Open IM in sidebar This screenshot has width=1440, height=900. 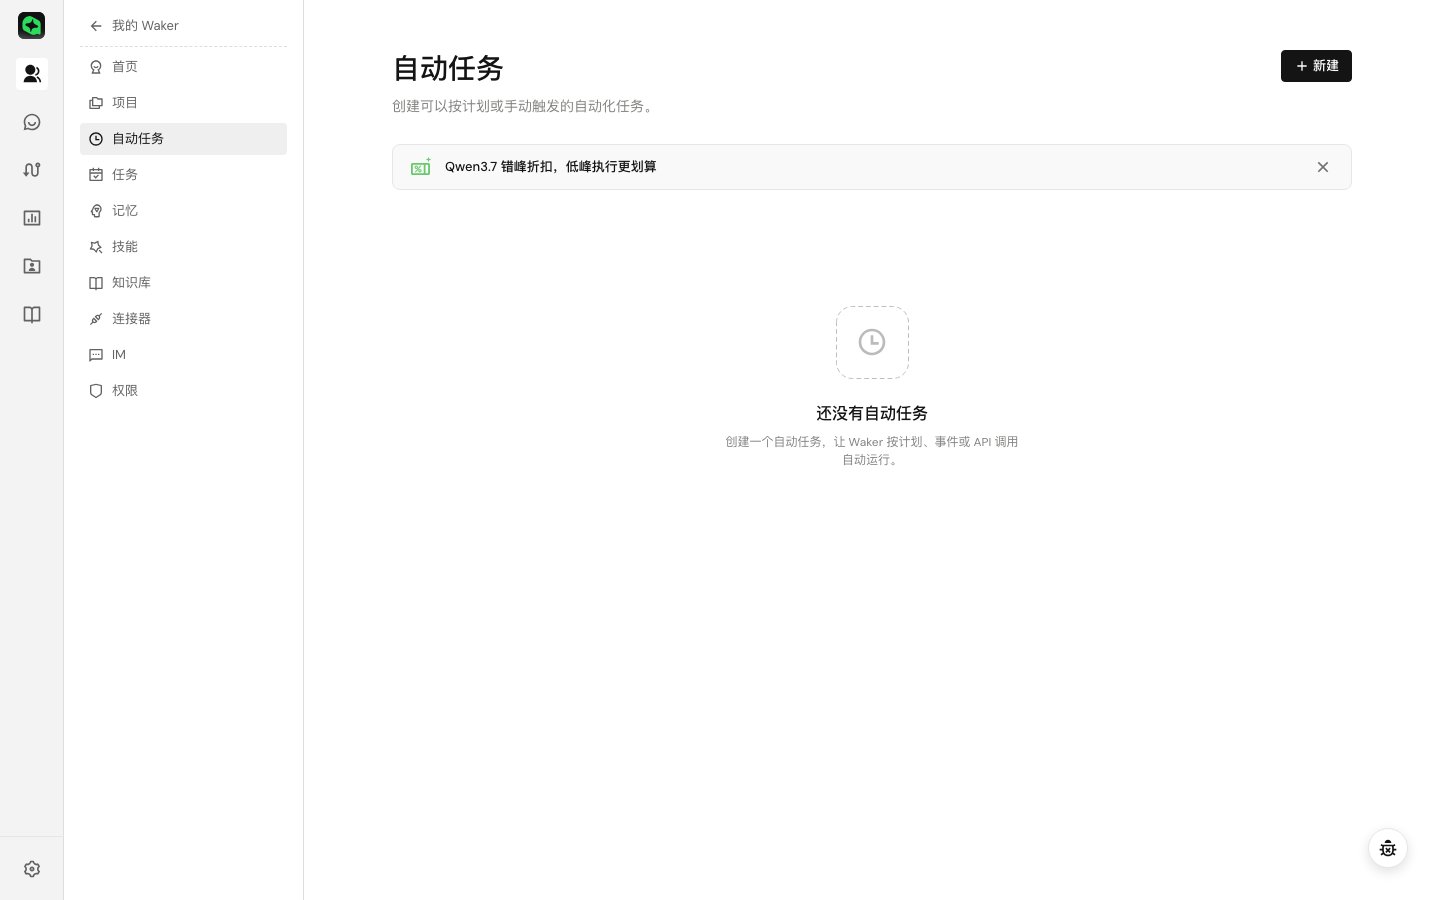coord(183,355)
